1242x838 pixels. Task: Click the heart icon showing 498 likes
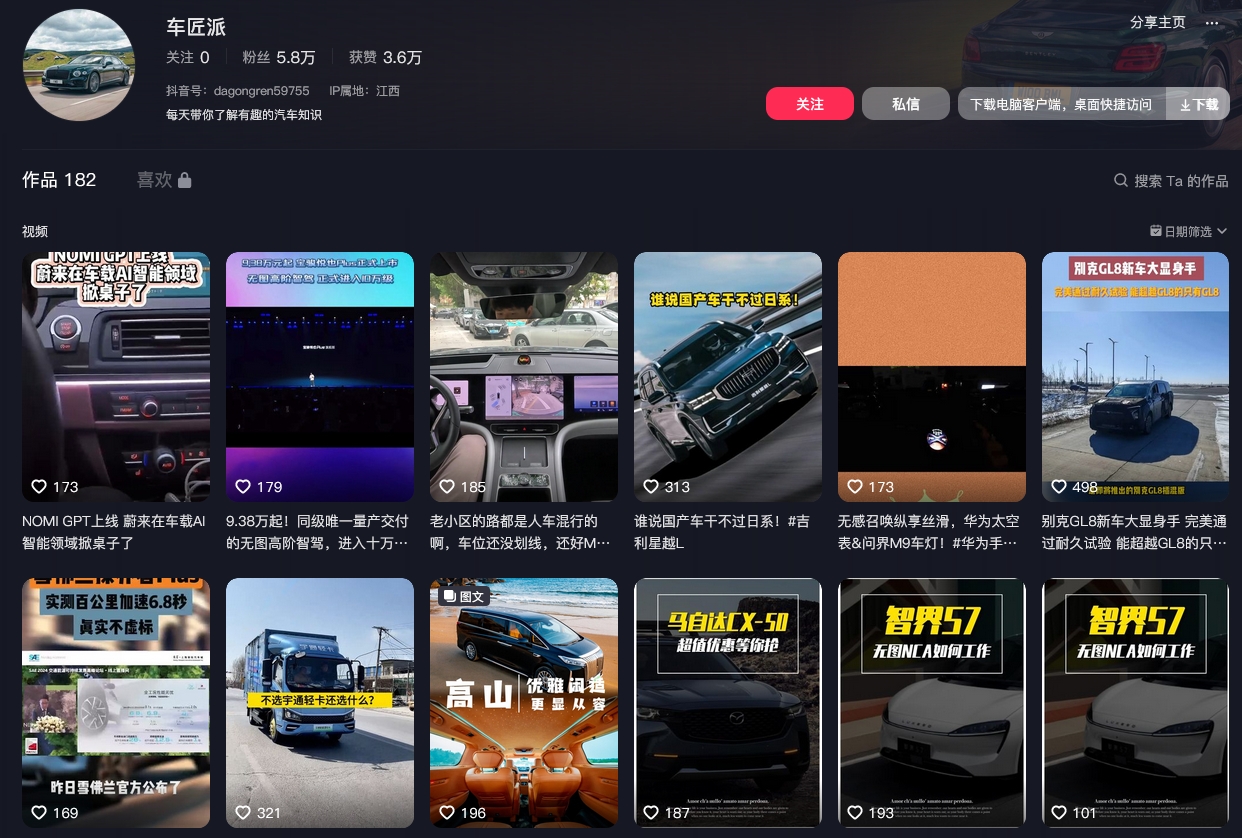pyautogui.click(x=1059, y=487)
